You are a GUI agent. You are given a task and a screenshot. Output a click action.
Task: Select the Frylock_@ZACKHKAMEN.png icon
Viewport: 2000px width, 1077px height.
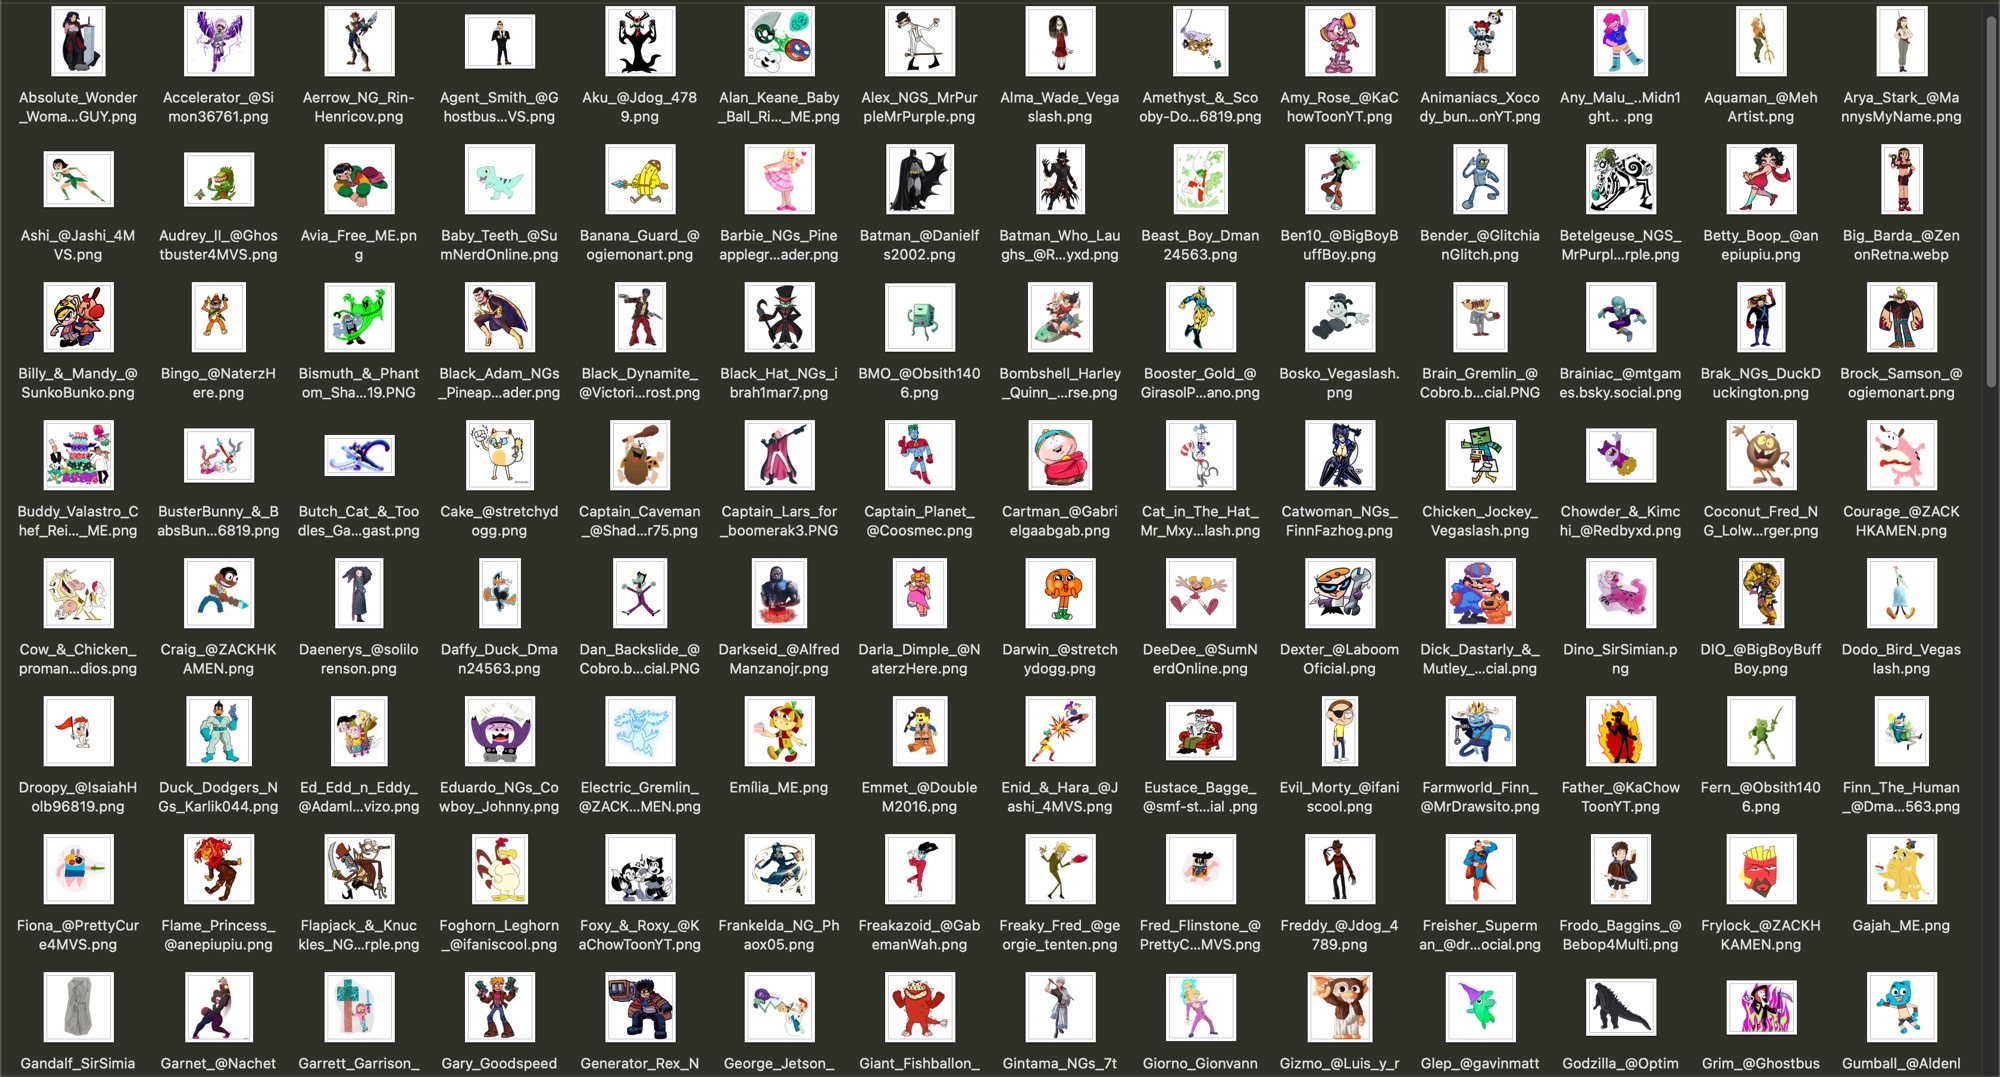click(1760, 870)
